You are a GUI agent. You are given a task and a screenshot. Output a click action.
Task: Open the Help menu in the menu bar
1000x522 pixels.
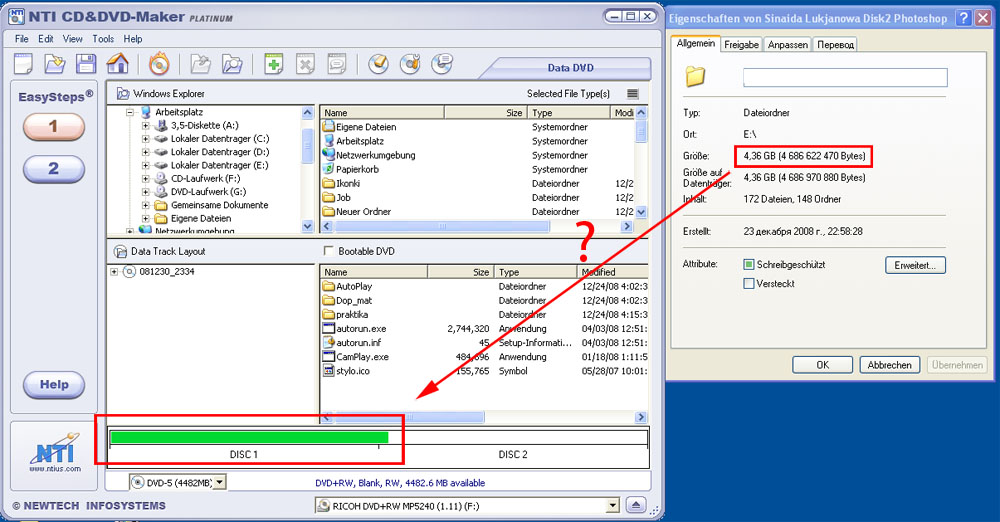coord(133,39)
